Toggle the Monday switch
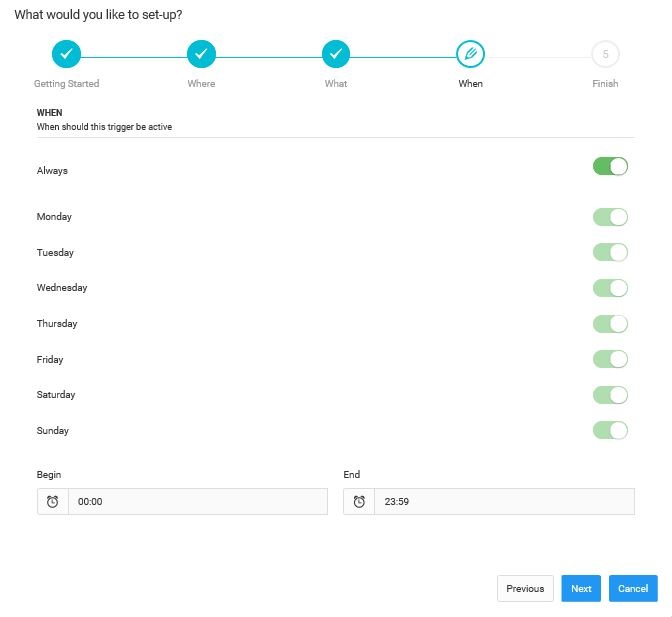 click(610, 217)
